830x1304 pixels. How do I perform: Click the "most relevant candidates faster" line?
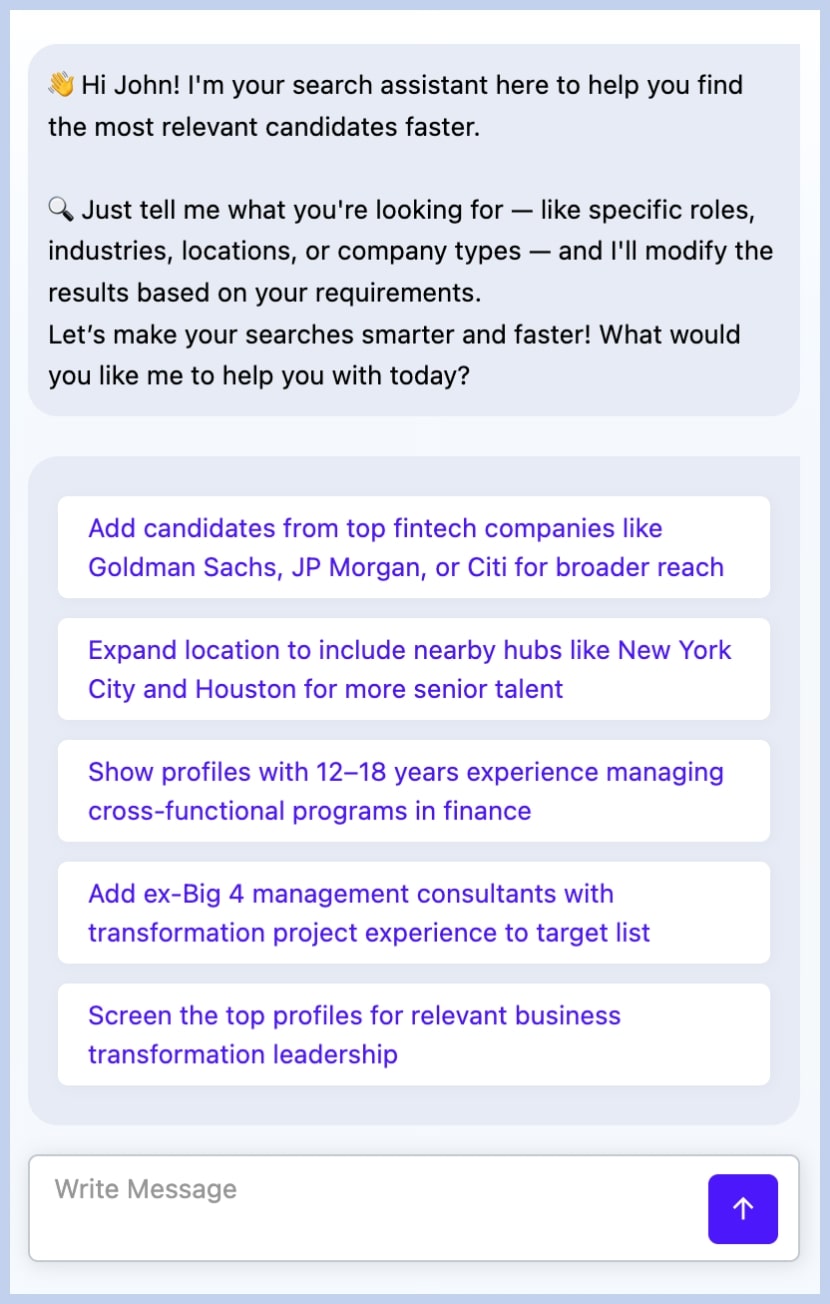[264, 127]
